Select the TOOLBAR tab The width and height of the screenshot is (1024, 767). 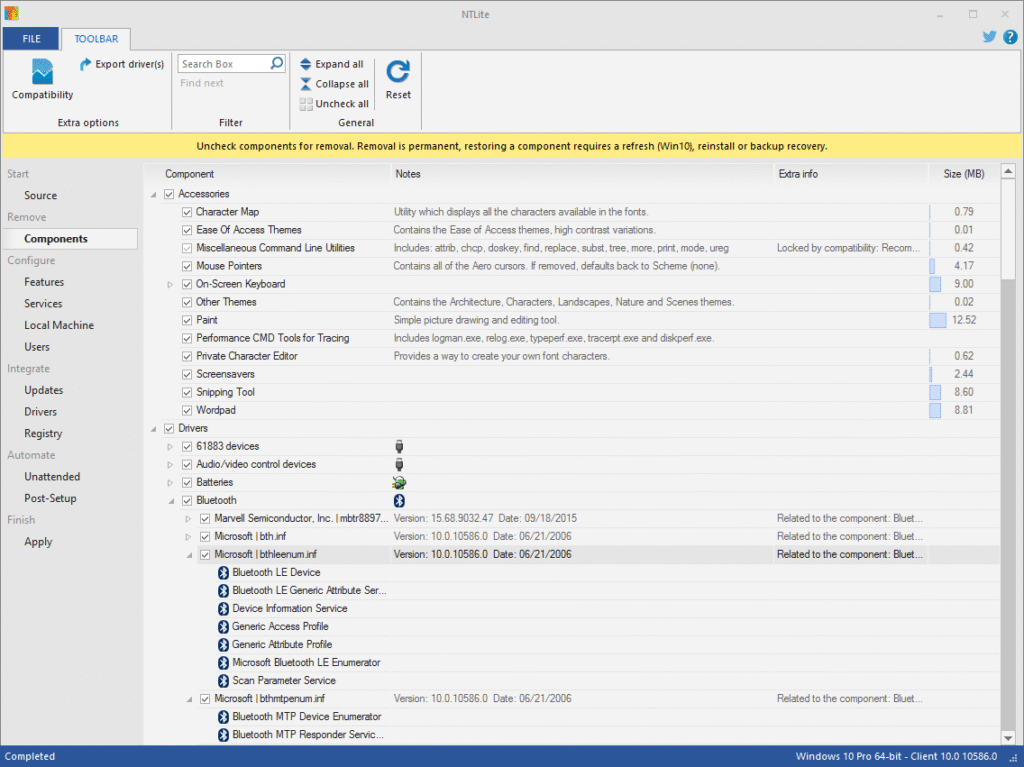[x=96, y=38]
